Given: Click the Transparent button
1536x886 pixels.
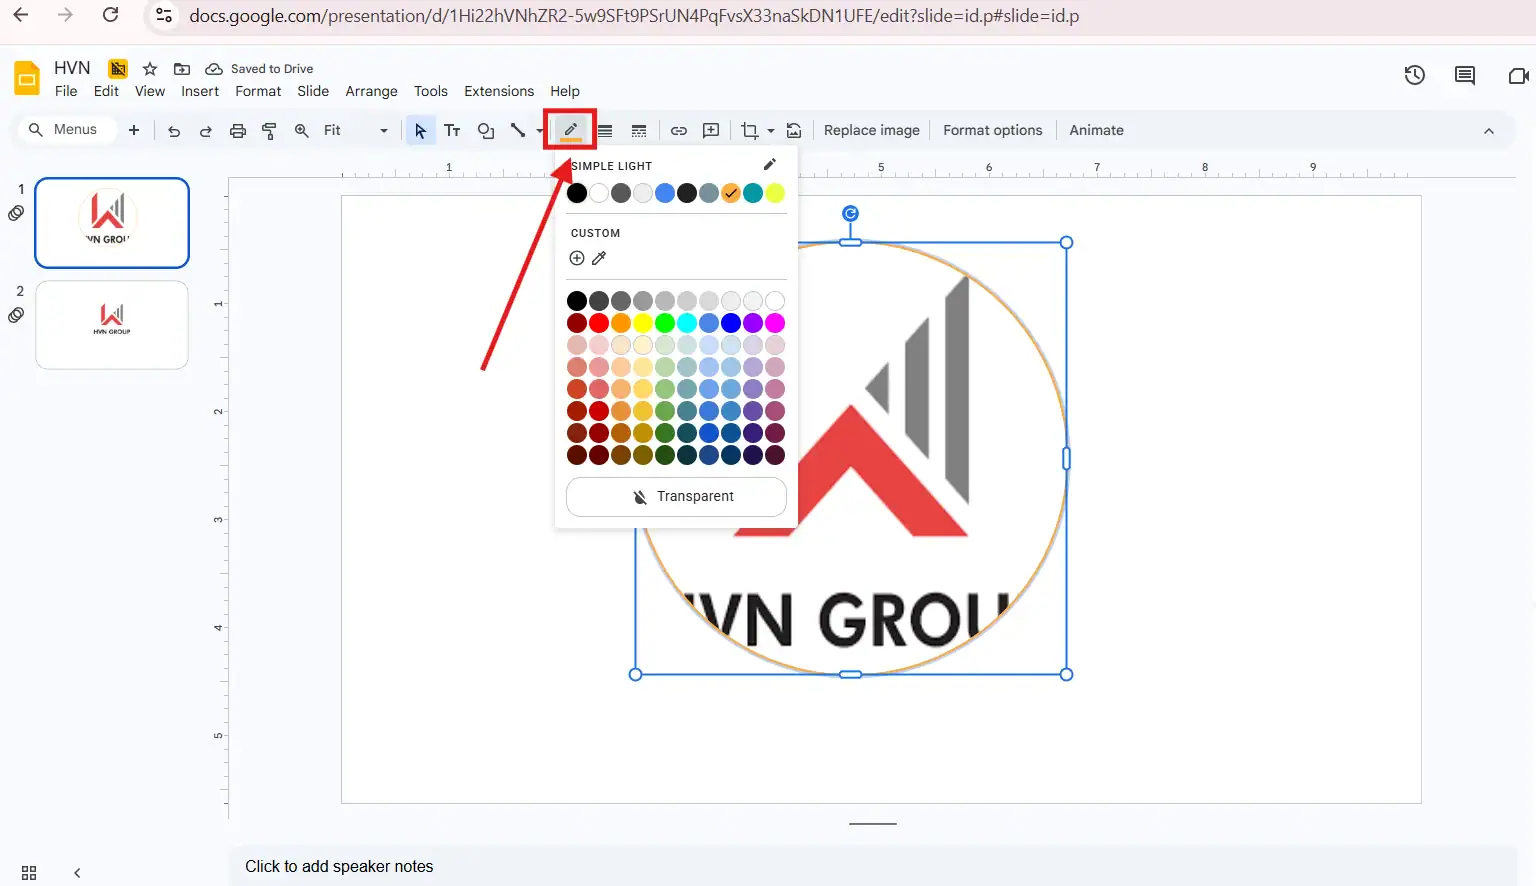Looking at the screenshot, I should click(676, 497).
